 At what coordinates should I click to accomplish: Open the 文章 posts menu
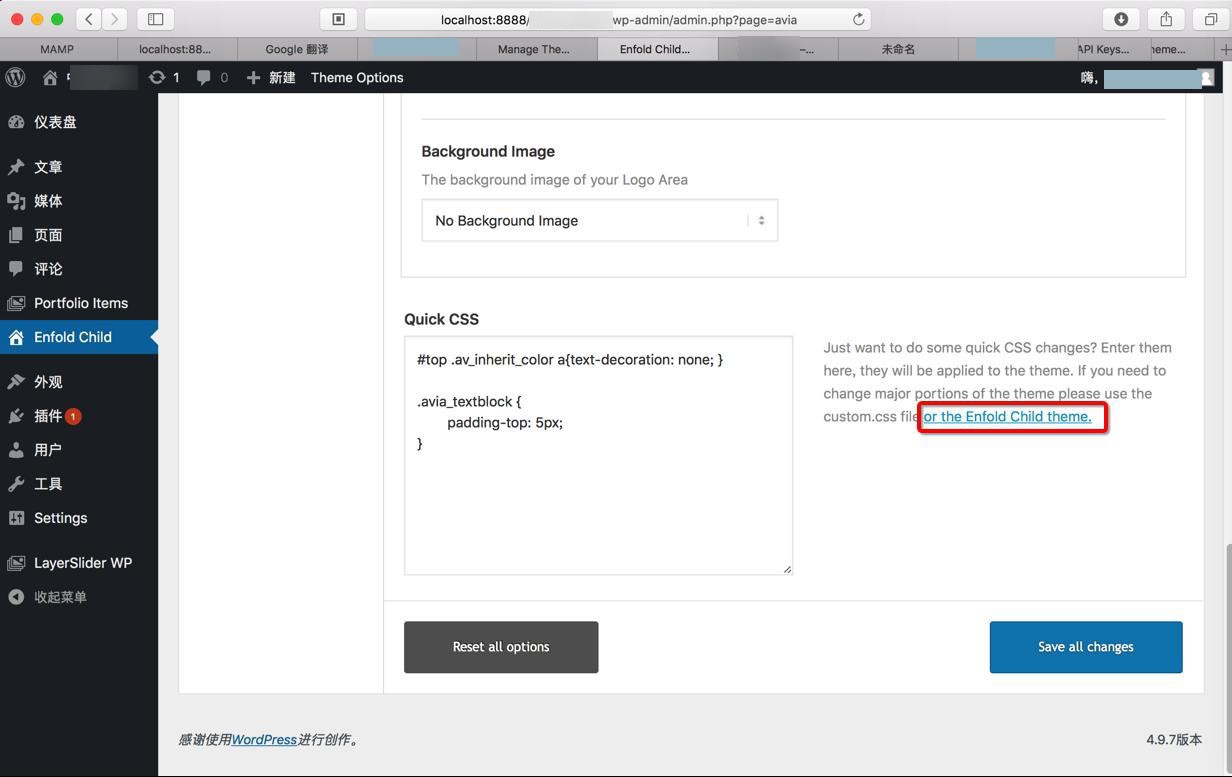(79, 167)
